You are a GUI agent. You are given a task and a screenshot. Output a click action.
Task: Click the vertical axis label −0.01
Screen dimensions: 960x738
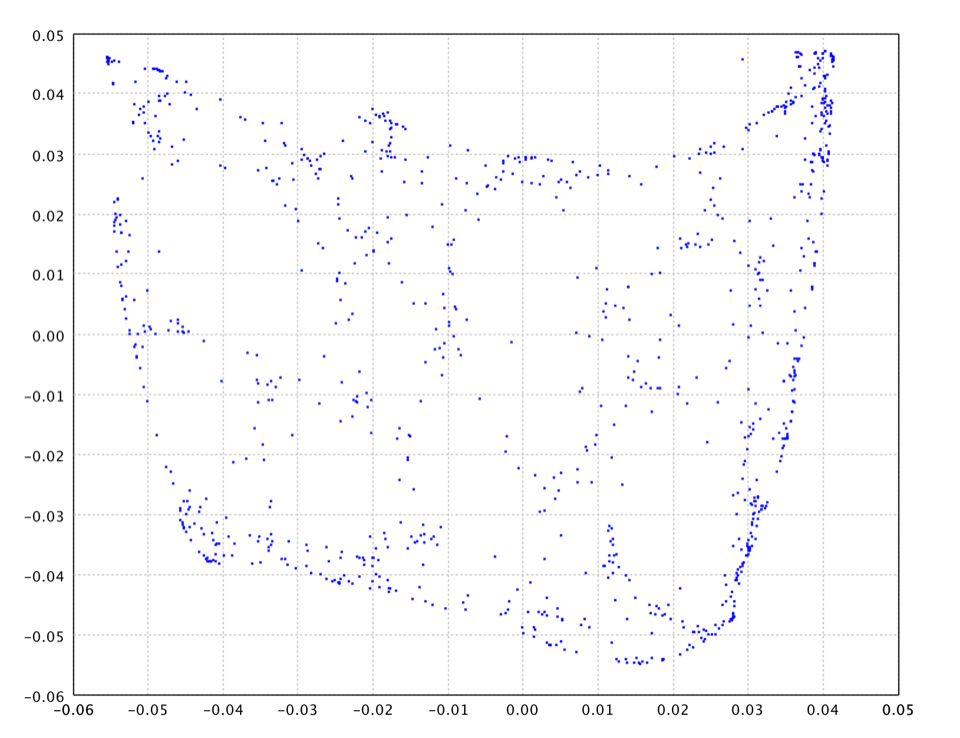pyautogui.click(x=44, y=396)
